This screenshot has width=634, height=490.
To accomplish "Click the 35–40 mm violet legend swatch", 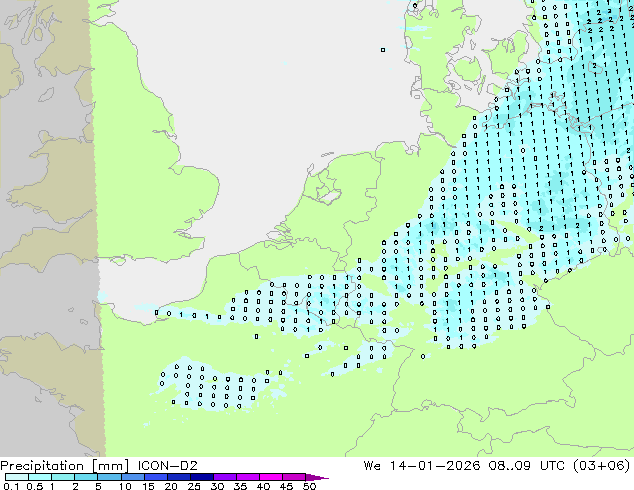I will (x=248, y=477).
